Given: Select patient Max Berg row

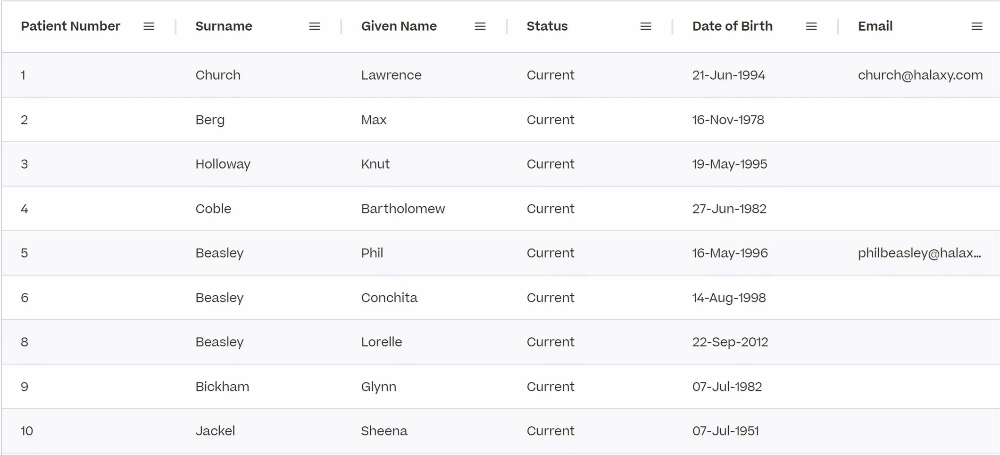Looking at the screenshot, I should (x=501, y=119).
